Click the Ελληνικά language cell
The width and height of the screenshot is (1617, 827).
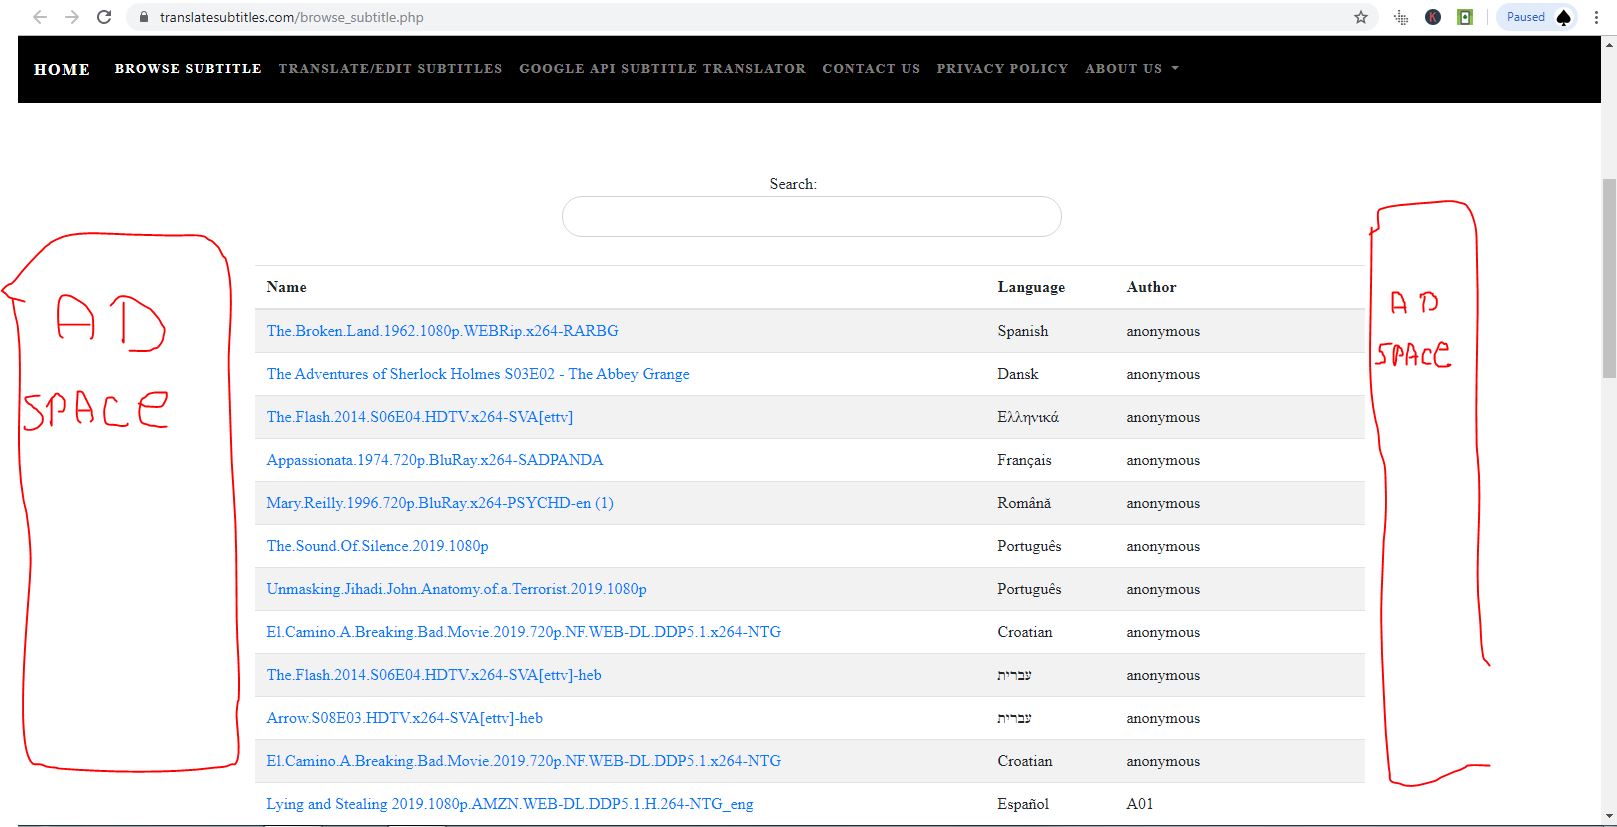pyautogui.click(x=1028, y=417)
